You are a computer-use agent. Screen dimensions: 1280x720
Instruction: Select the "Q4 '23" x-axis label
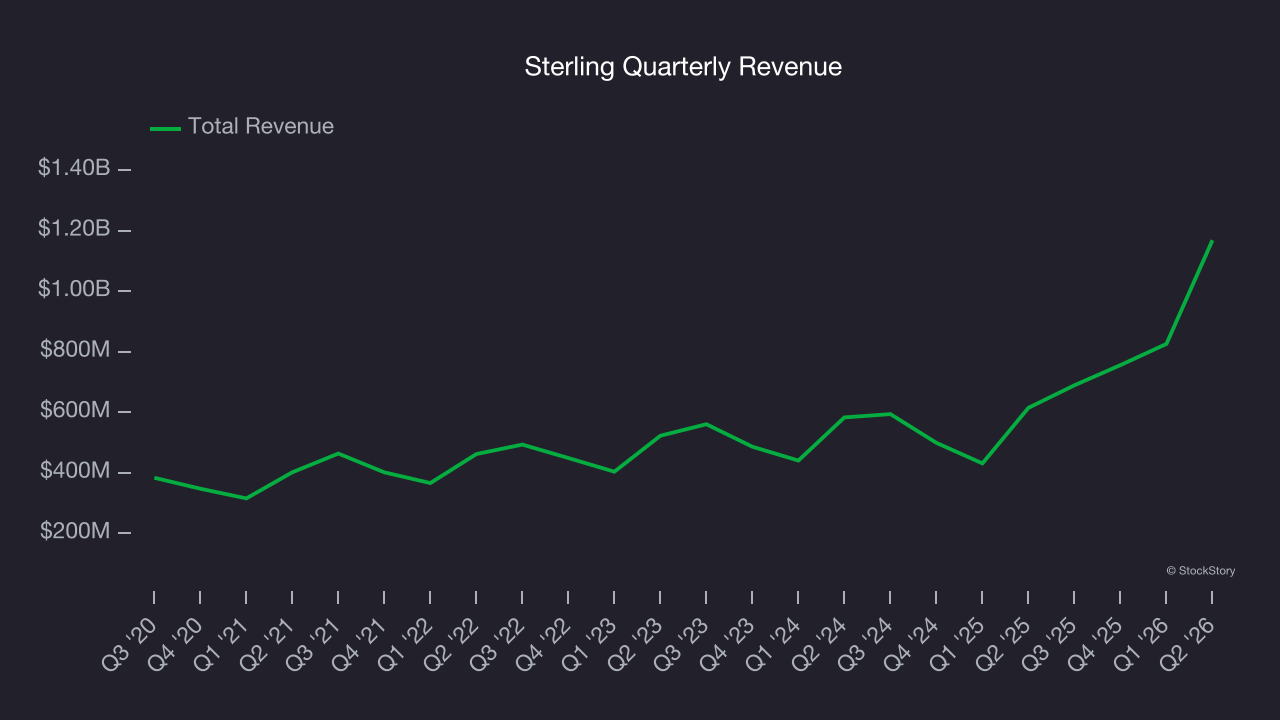click(x=729, y=643)
